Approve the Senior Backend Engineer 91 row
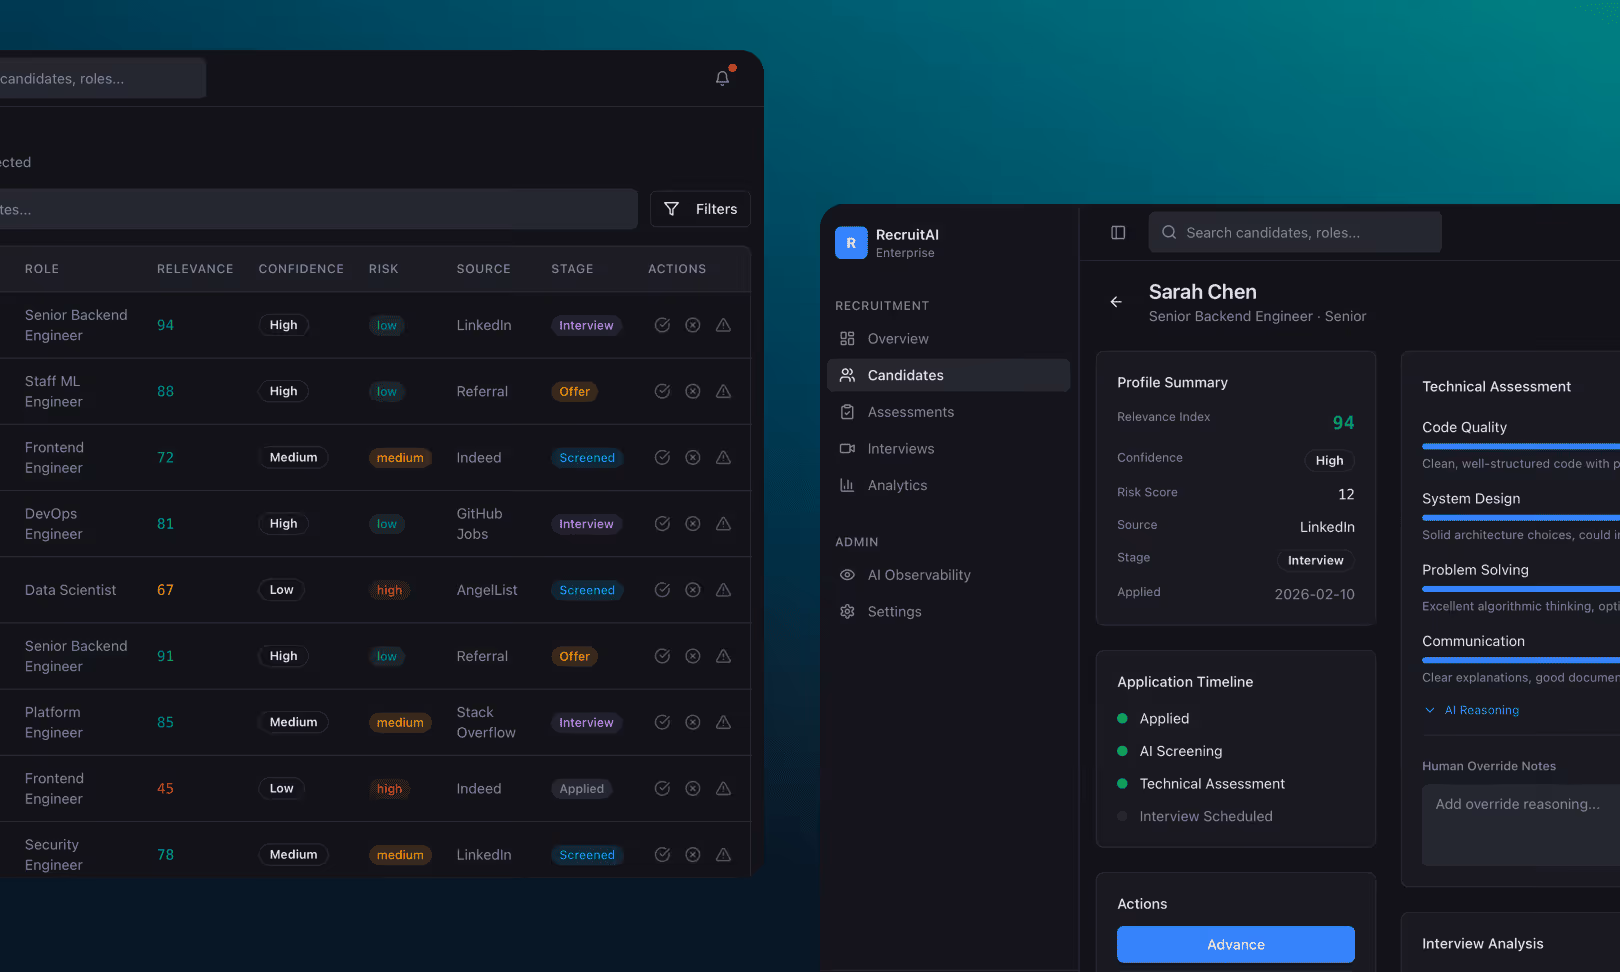Viewport: 1620px width, 972px height. 662,656
